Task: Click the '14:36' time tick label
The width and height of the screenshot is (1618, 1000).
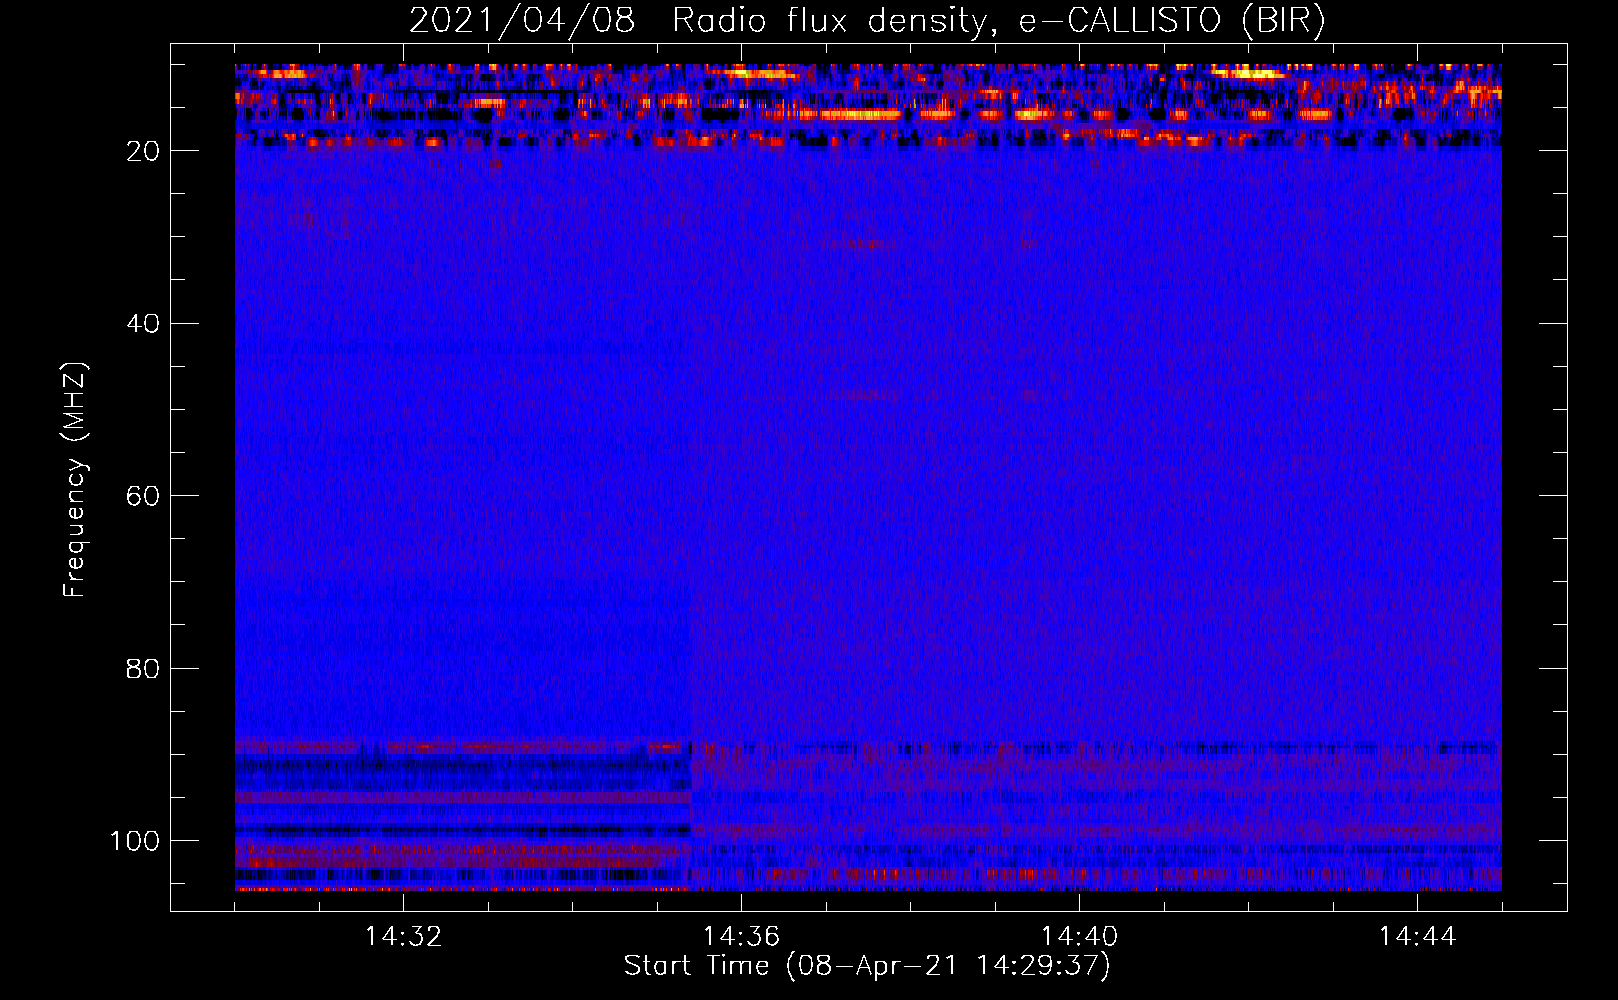Action: (741, 937)
